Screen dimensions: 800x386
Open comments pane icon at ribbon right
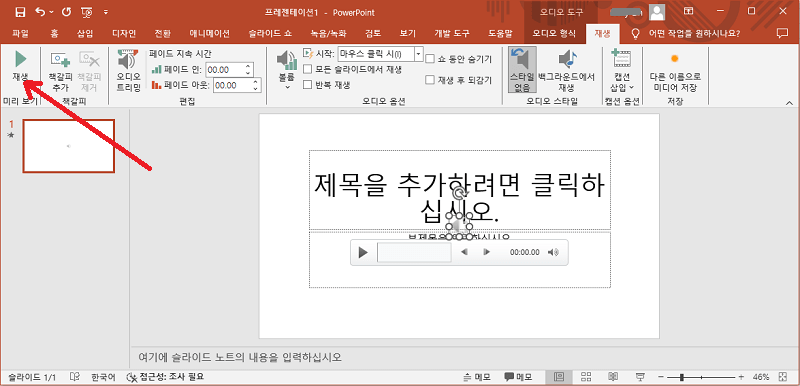(x=781, y=33)
